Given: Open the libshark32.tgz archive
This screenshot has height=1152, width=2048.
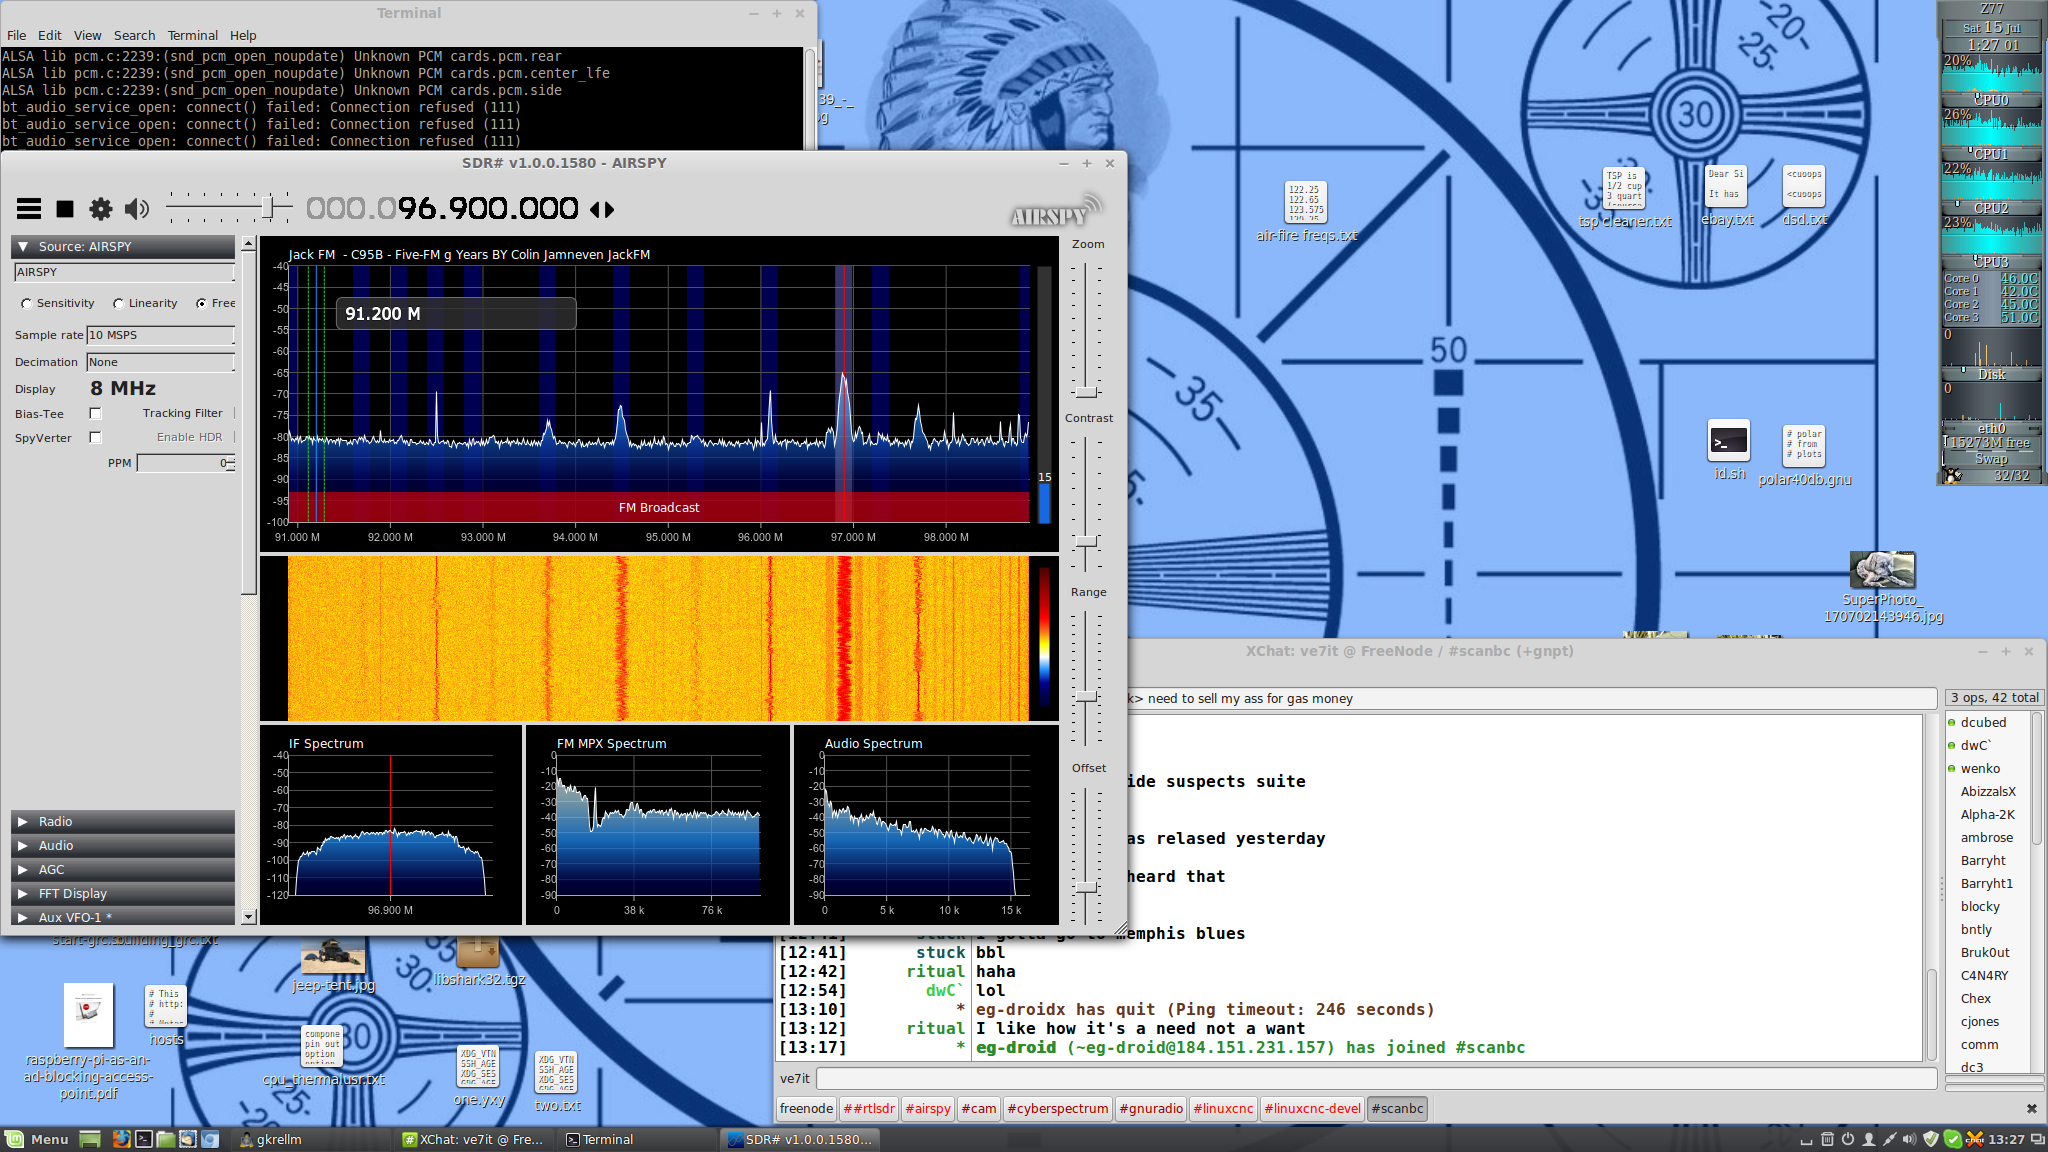Looking at the screenshot, I should pos(479,962).
